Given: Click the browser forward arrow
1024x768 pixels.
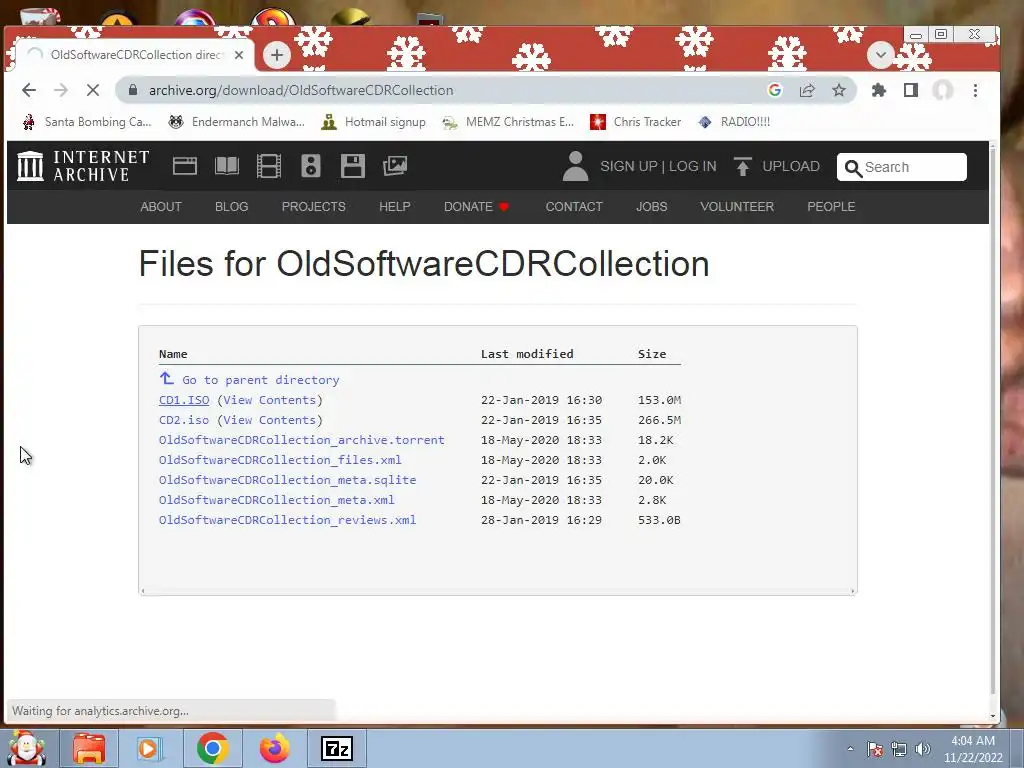Looking at the screenshot, I should click(61, 90).
